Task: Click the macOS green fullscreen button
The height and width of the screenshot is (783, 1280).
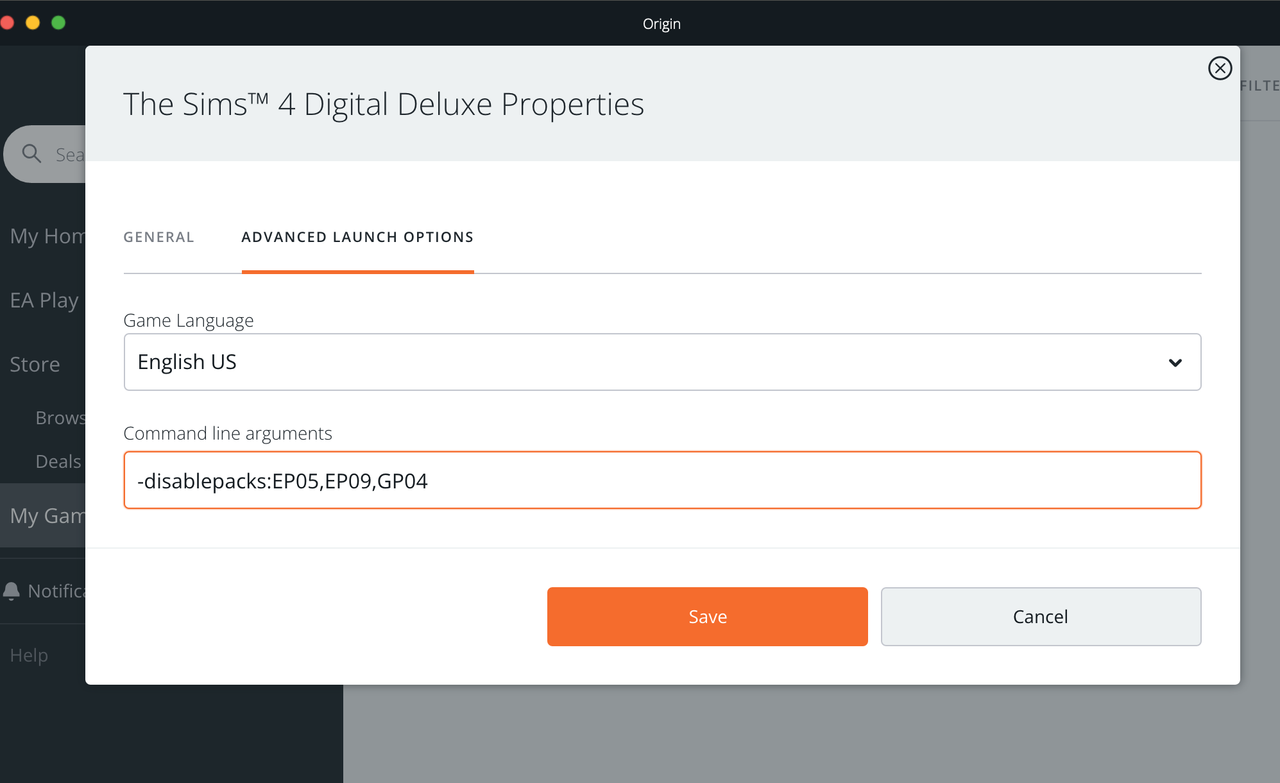Action: pos(58,22)
